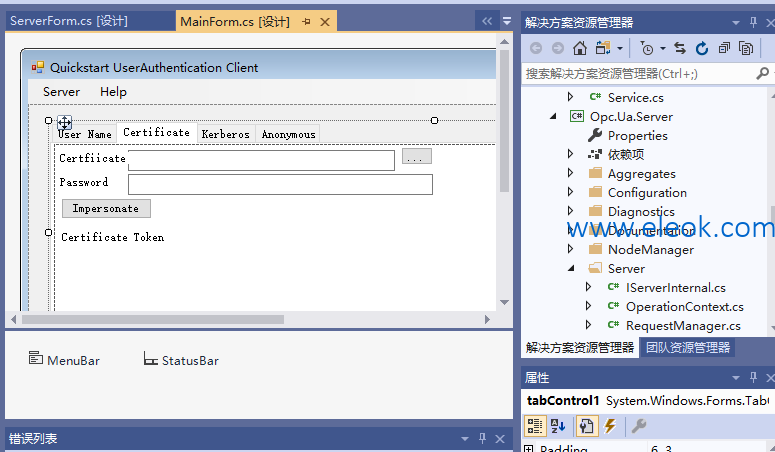Open dropdown arrow beside the view switch icon
The width and height of the screenshot is (775, 452).
click(620, 48)
